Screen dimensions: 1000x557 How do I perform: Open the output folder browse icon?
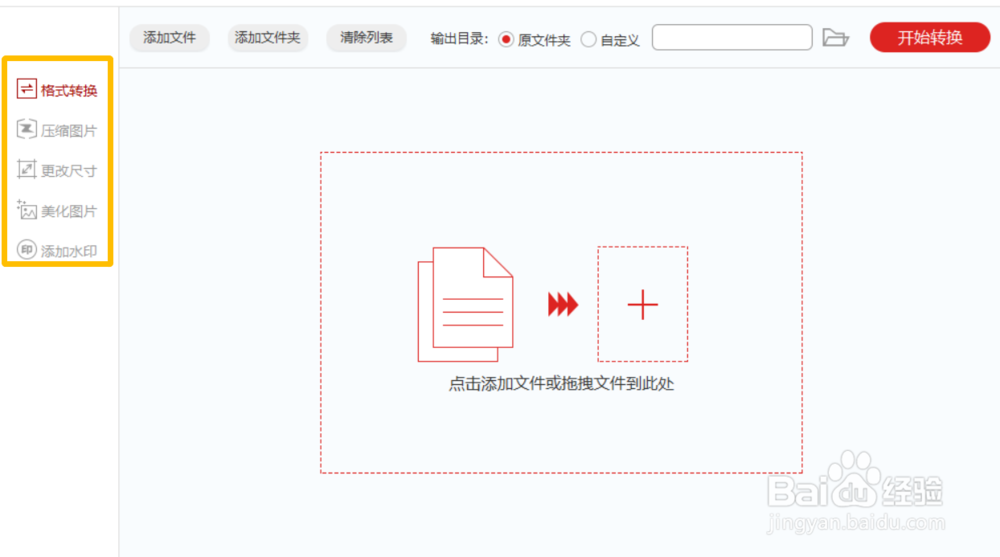(835, 38)
